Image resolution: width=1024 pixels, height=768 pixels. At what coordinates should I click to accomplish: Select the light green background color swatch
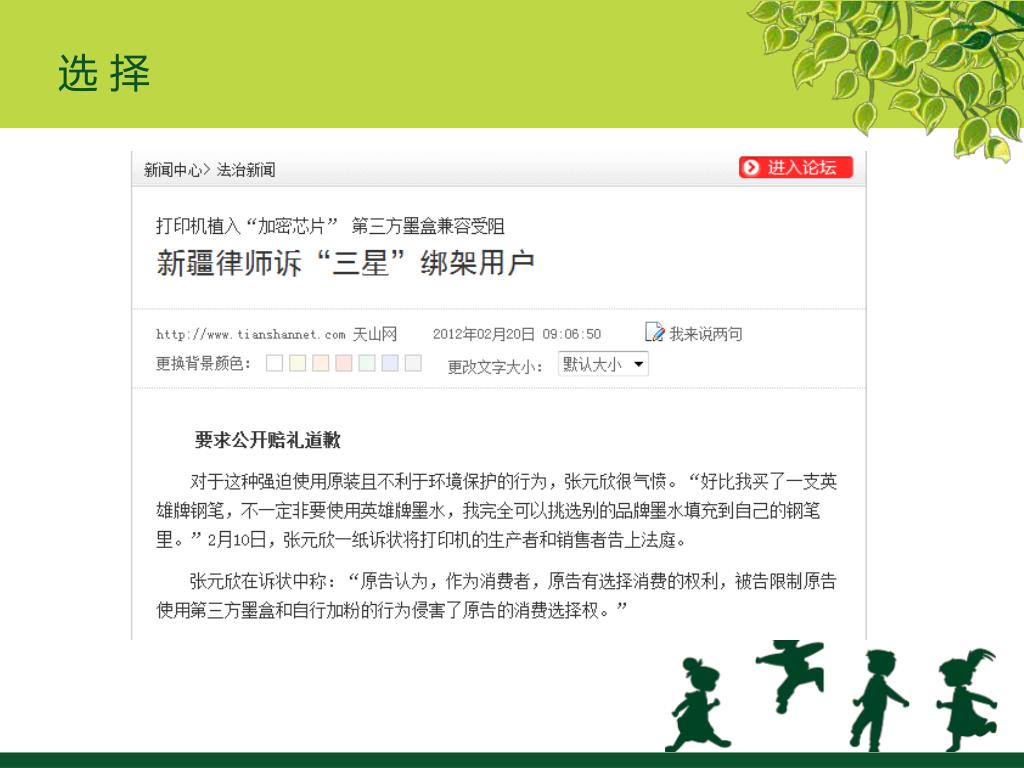click(367, 363)
